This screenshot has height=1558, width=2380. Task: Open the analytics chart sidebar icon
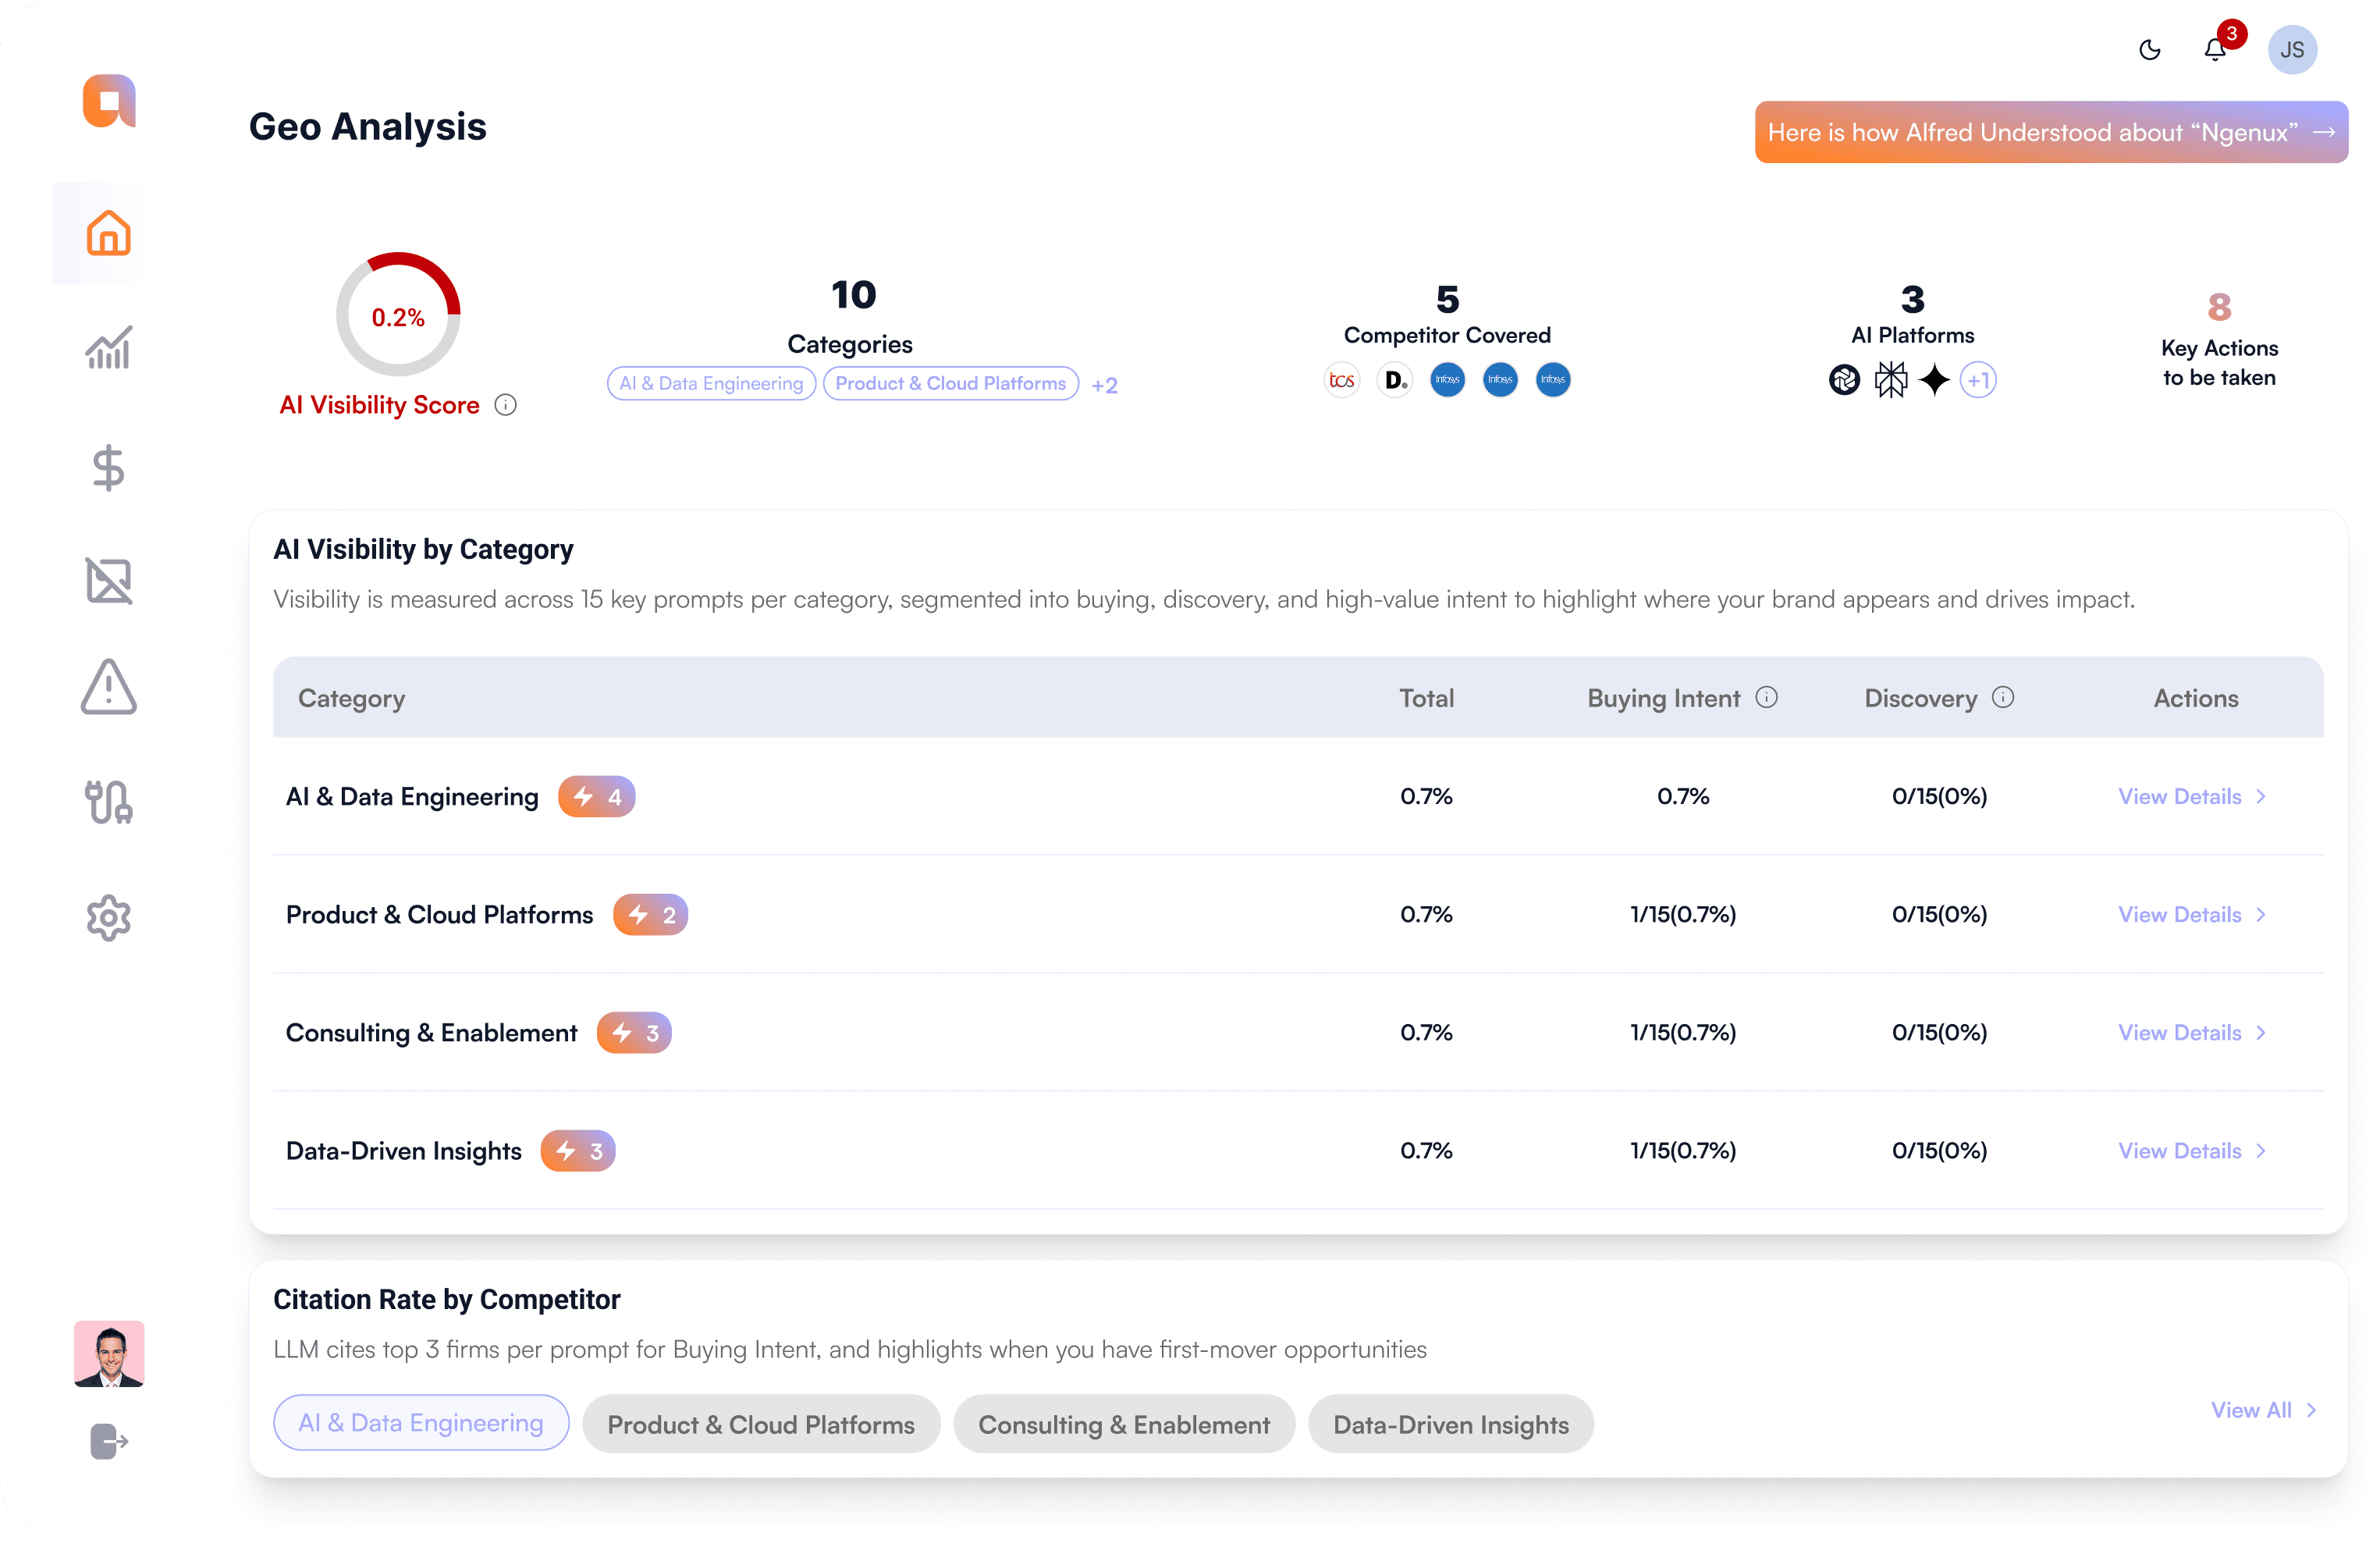point(108,349)
